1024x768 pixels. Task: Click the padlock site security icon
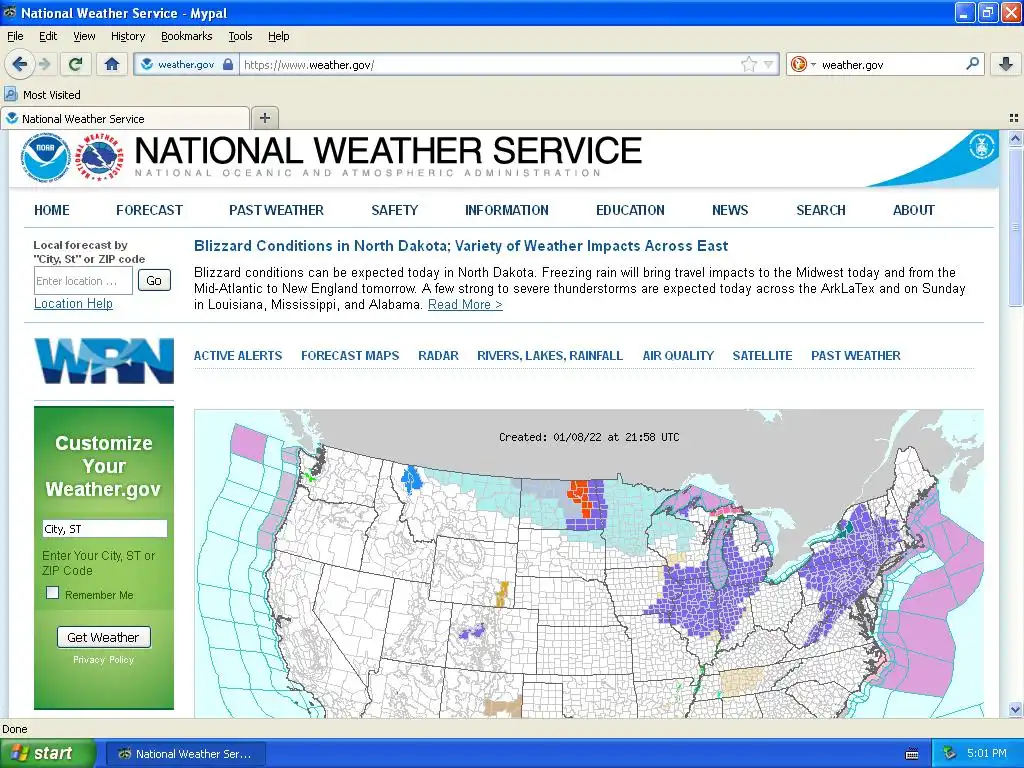(228, 64)
